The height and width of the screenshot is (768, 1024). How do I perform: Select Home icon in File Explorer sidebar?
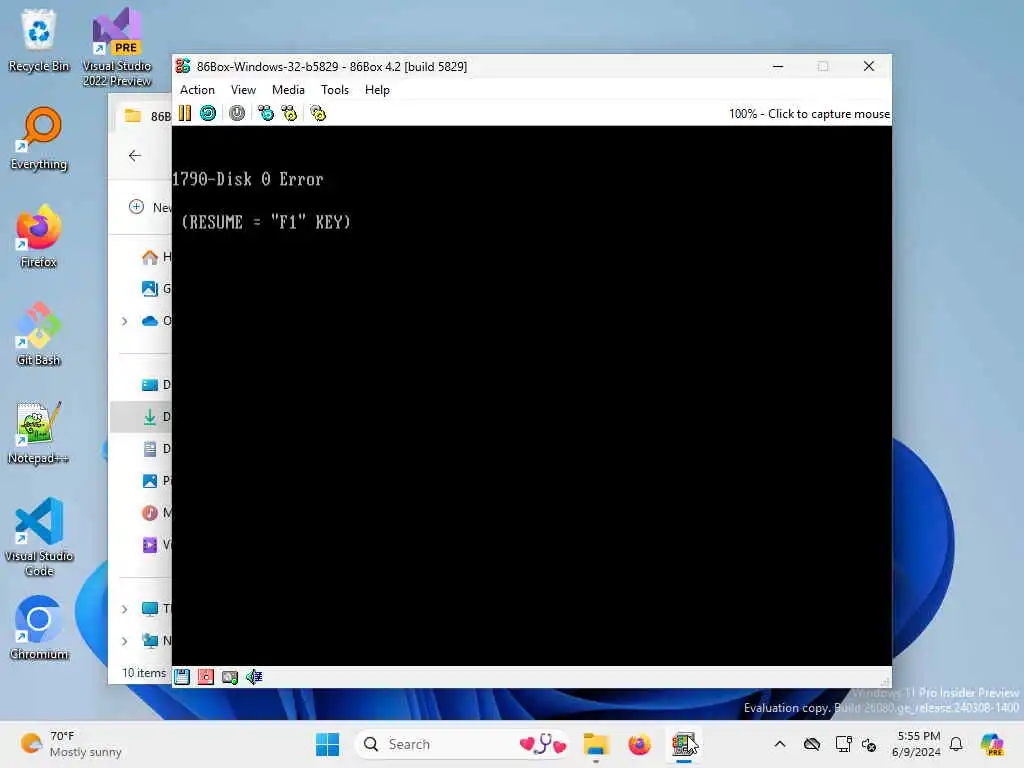(x=150, y=257)
